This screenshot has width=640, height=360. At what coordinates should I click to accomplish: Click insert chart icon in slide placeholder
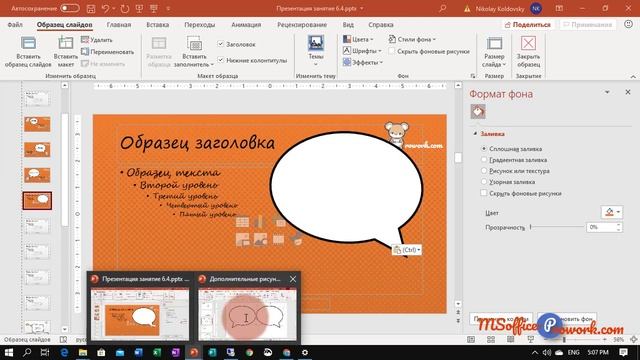pyautogui.click(x=260, y=222)
